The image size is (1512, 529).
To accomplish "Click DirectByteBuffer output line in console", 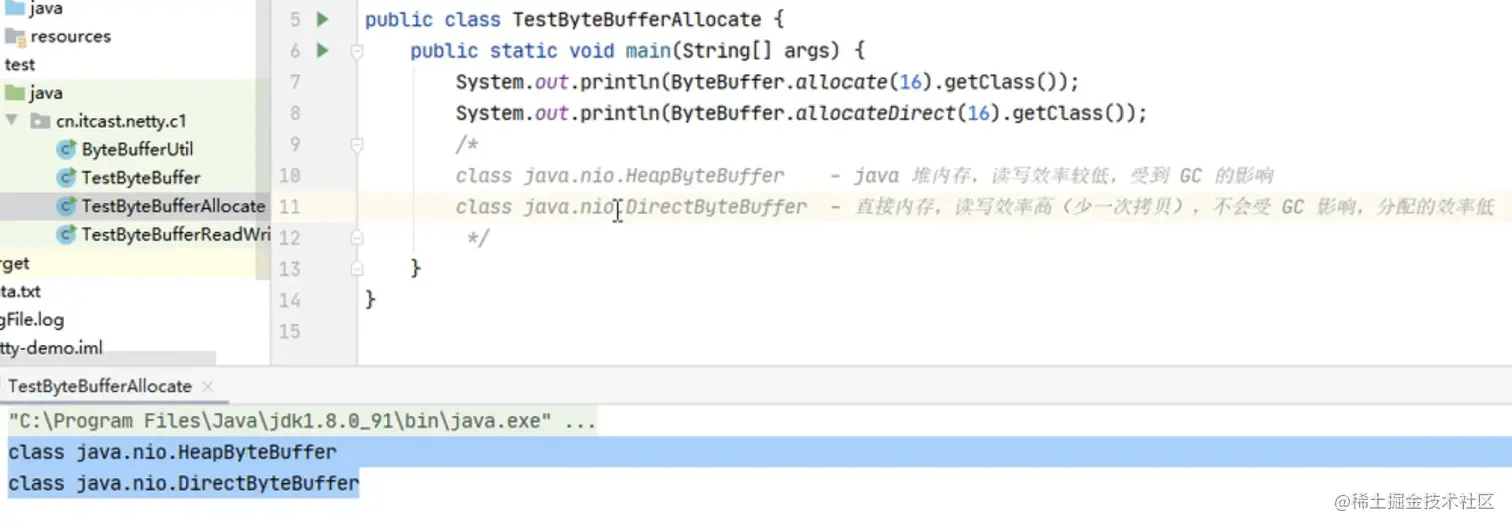I will [x=183, y=483].
